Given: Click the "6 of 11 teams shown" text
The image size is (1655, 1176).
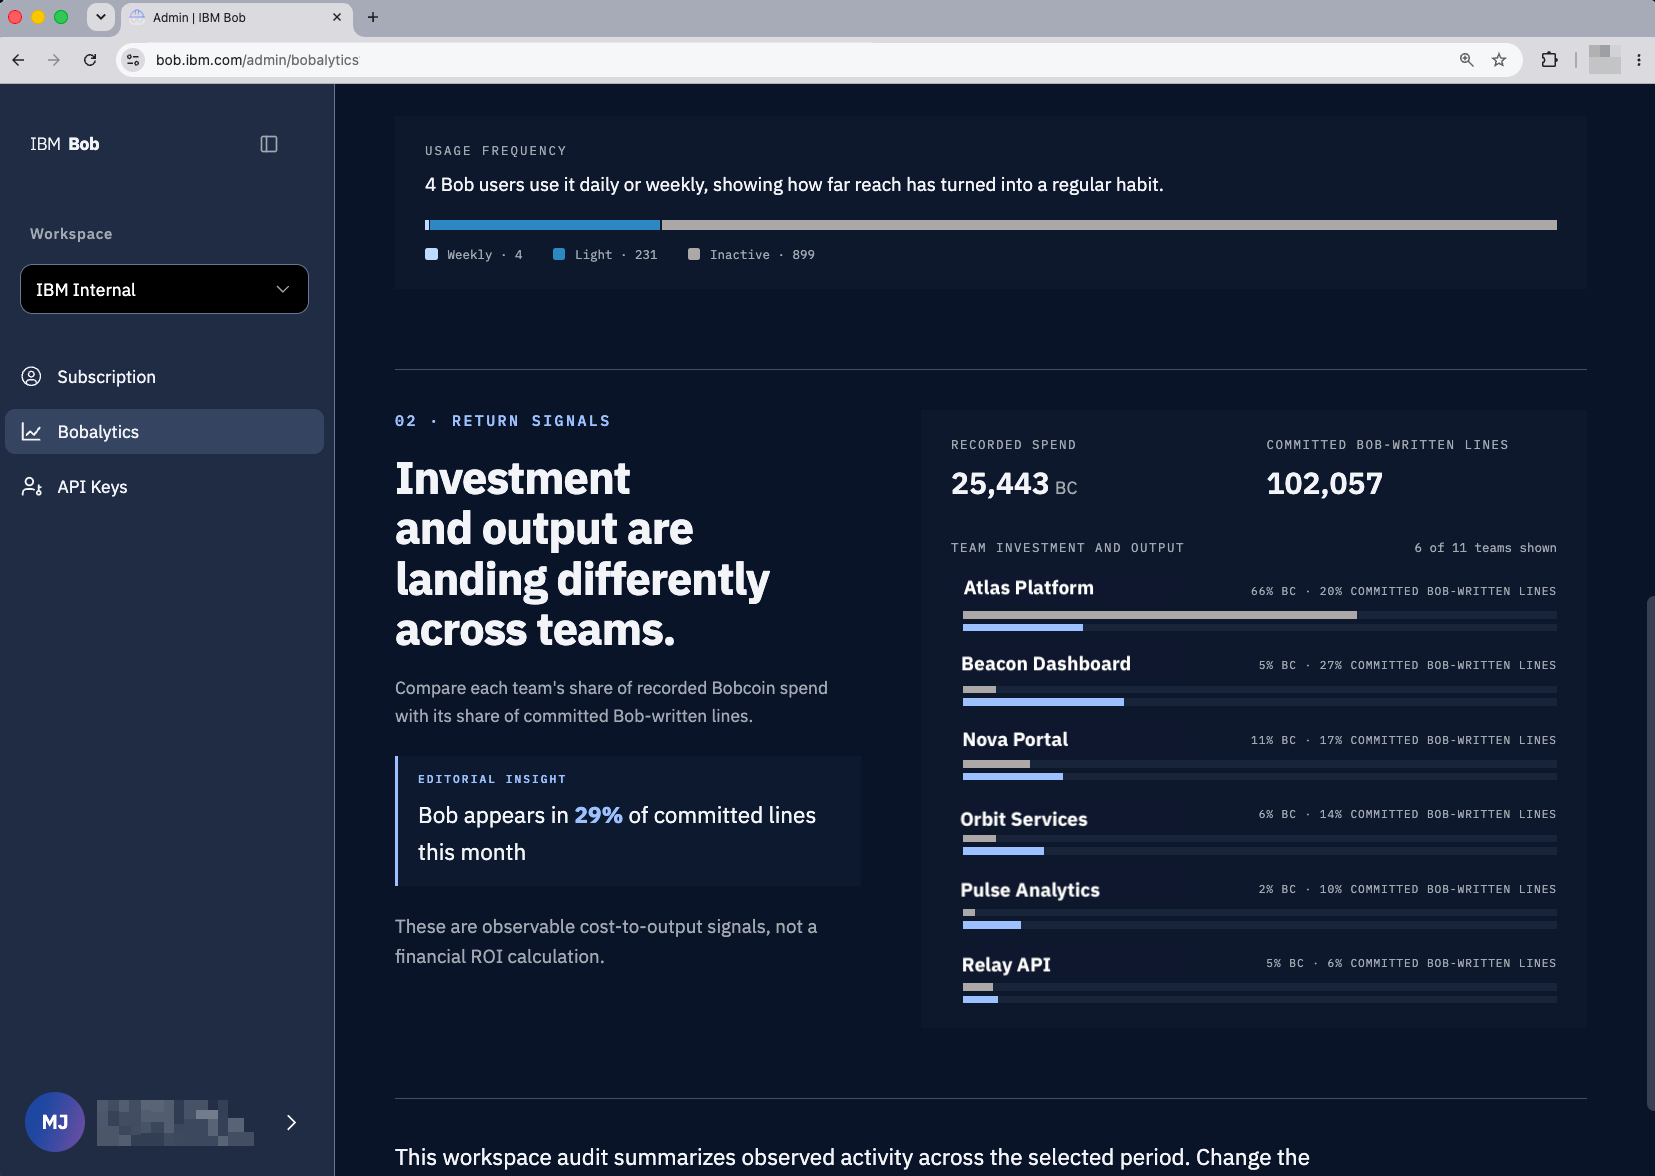Looking at the screenshot, I should (1485, 548).
